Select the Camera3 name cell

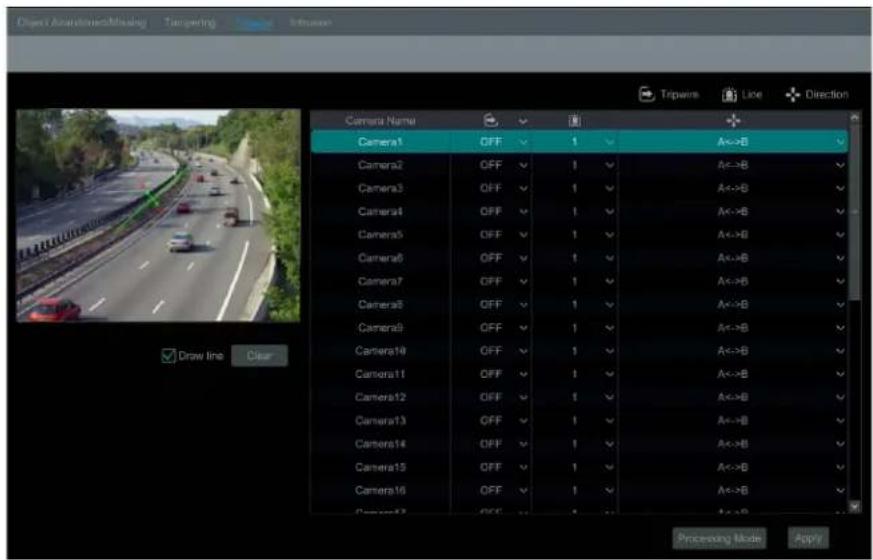[x=380, y=188]
